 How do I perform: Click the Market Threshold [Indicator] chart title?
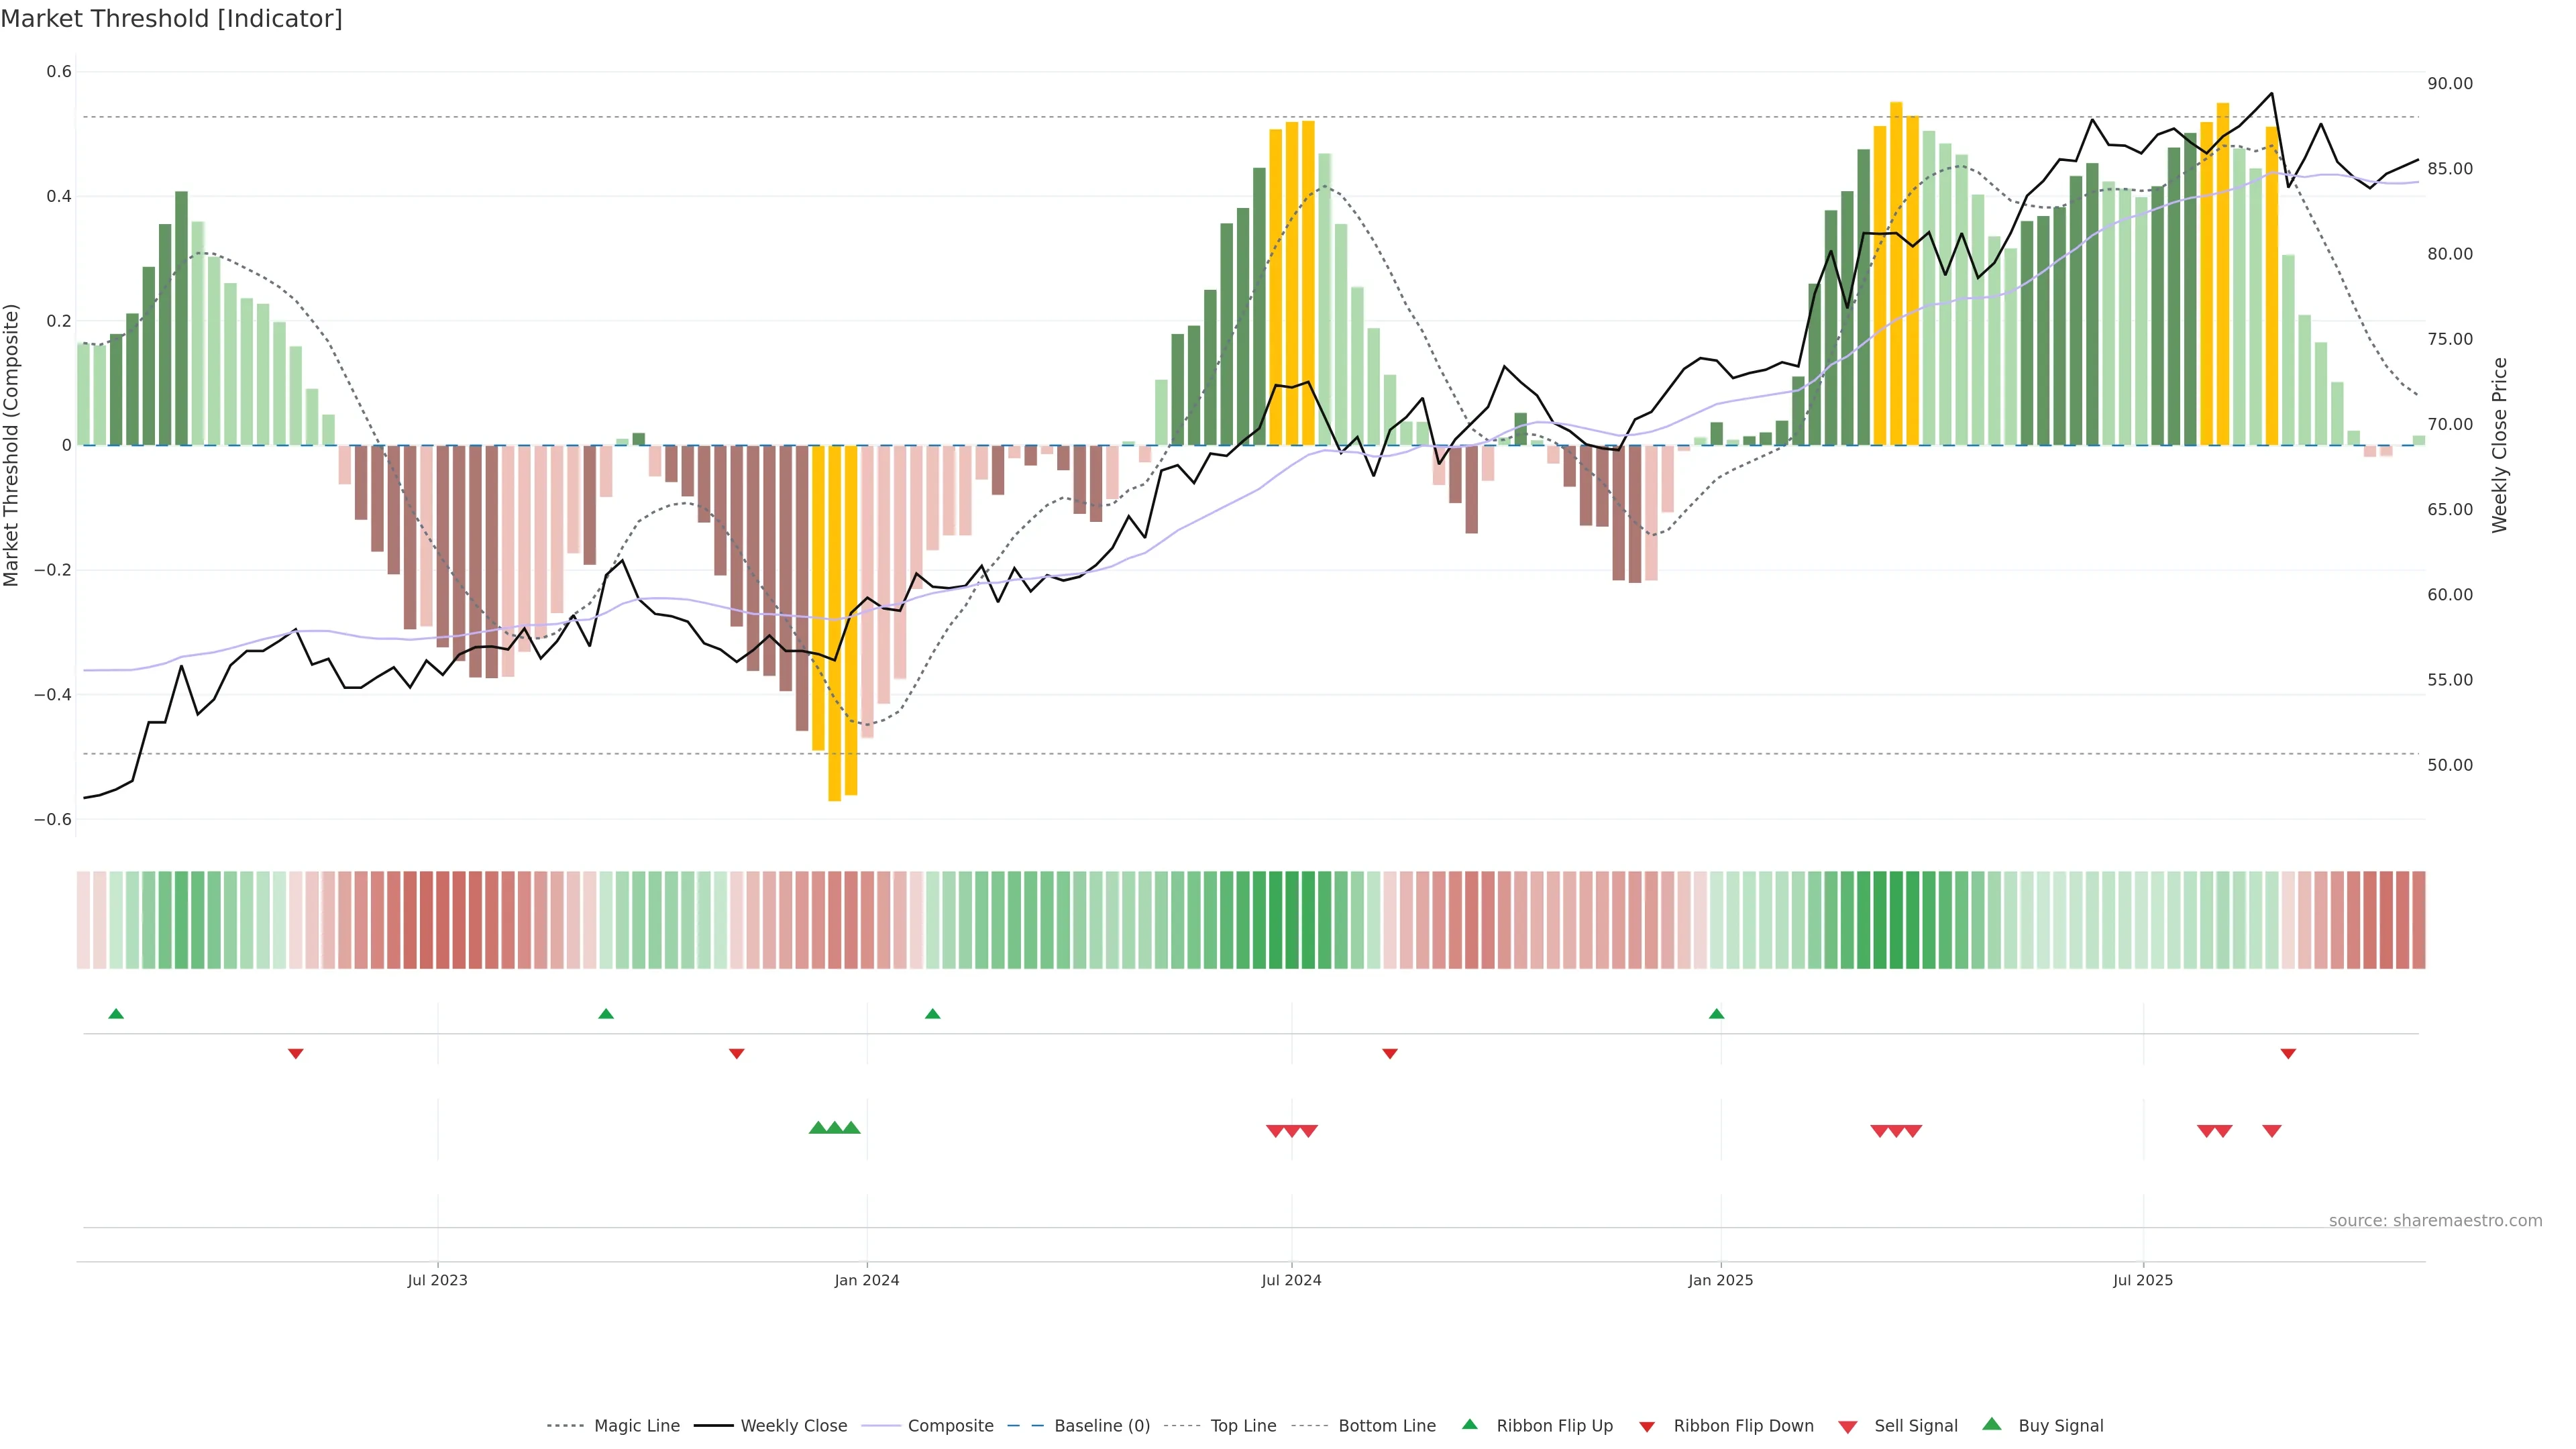point(171,19)
